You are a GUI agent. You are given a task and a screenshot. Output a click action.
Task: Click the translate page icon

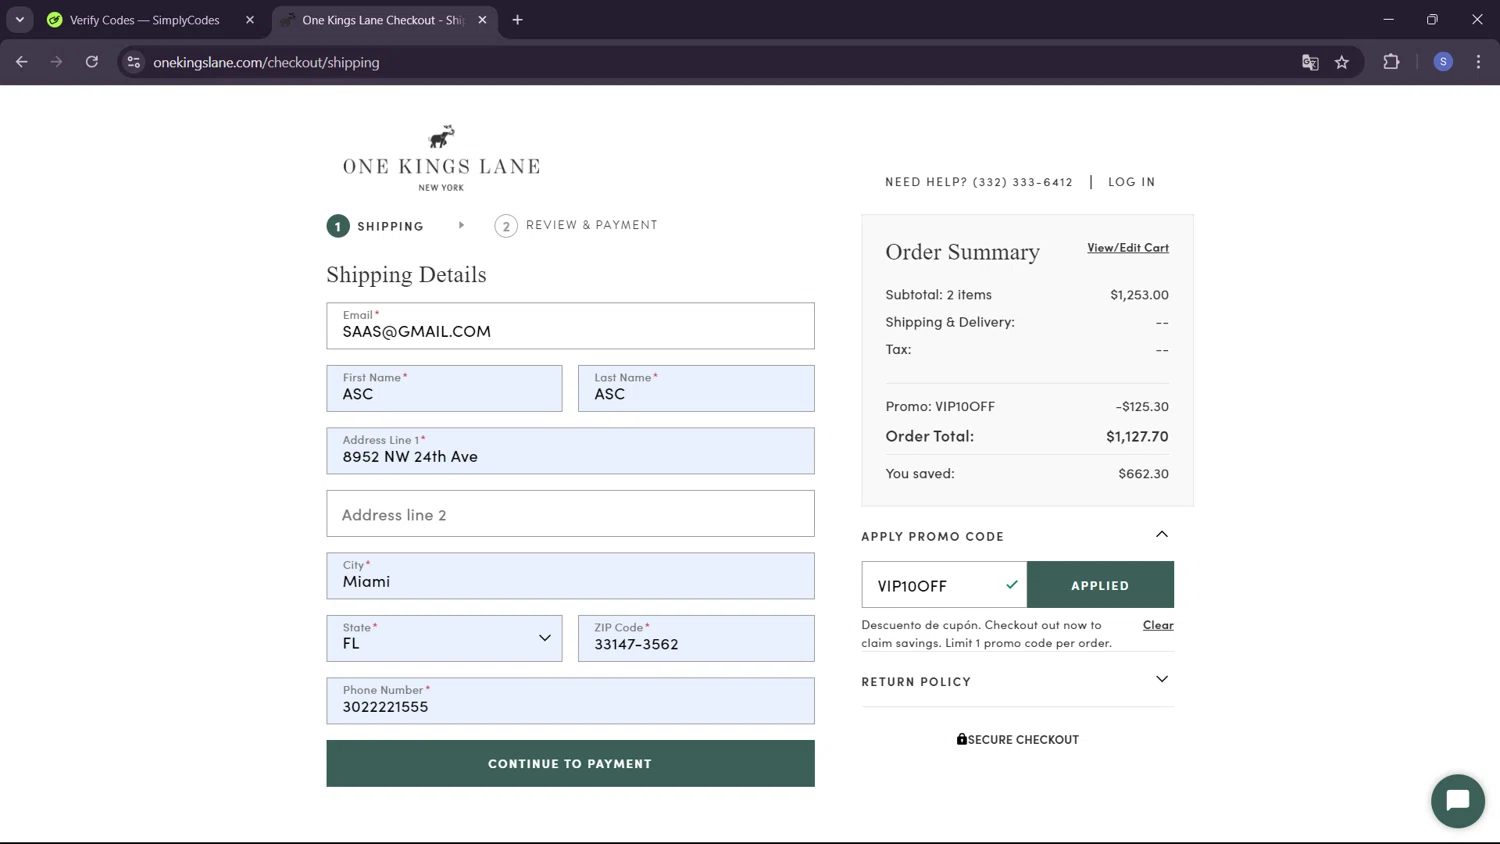click(x=1310, y=62)
